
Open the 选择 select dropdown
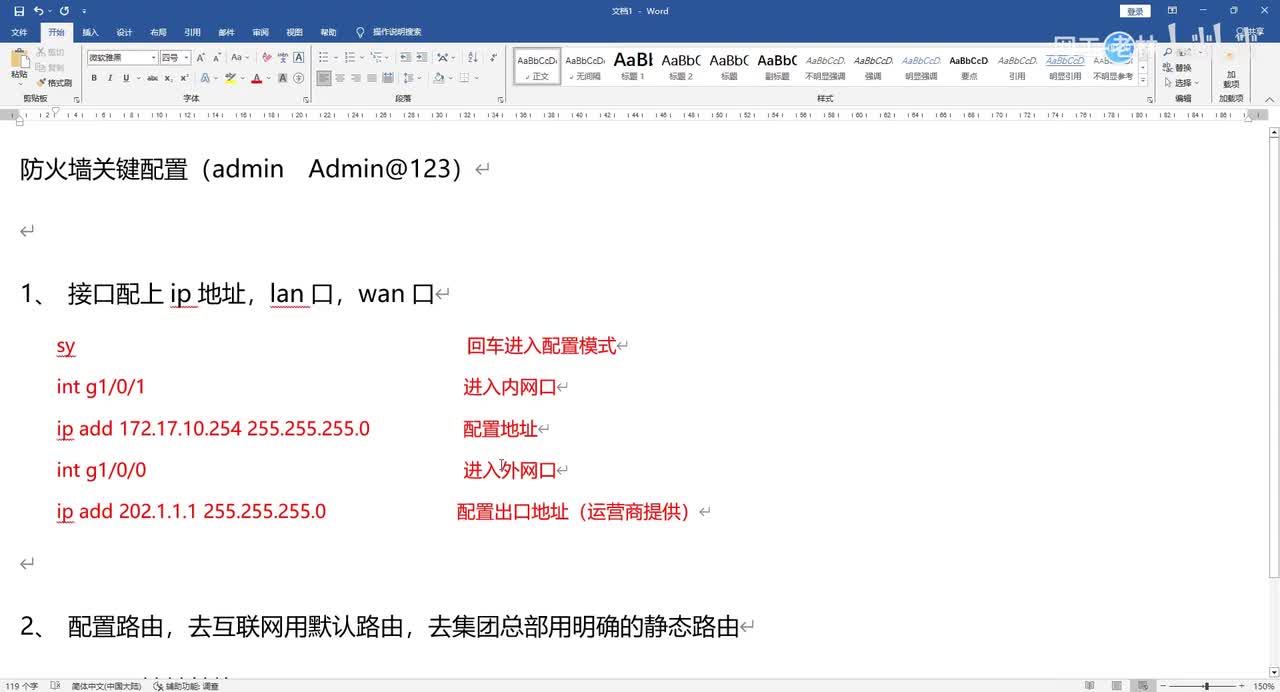1181,83
